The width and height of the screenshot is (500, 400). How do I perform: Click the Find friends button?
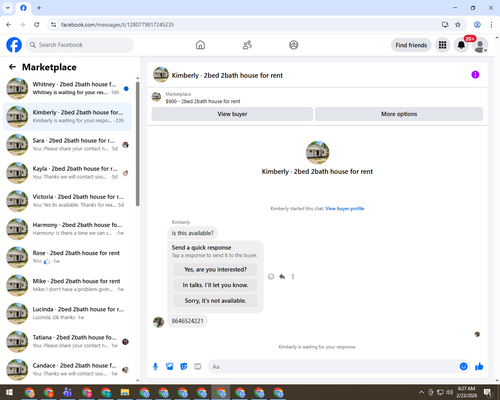point(411,45)
